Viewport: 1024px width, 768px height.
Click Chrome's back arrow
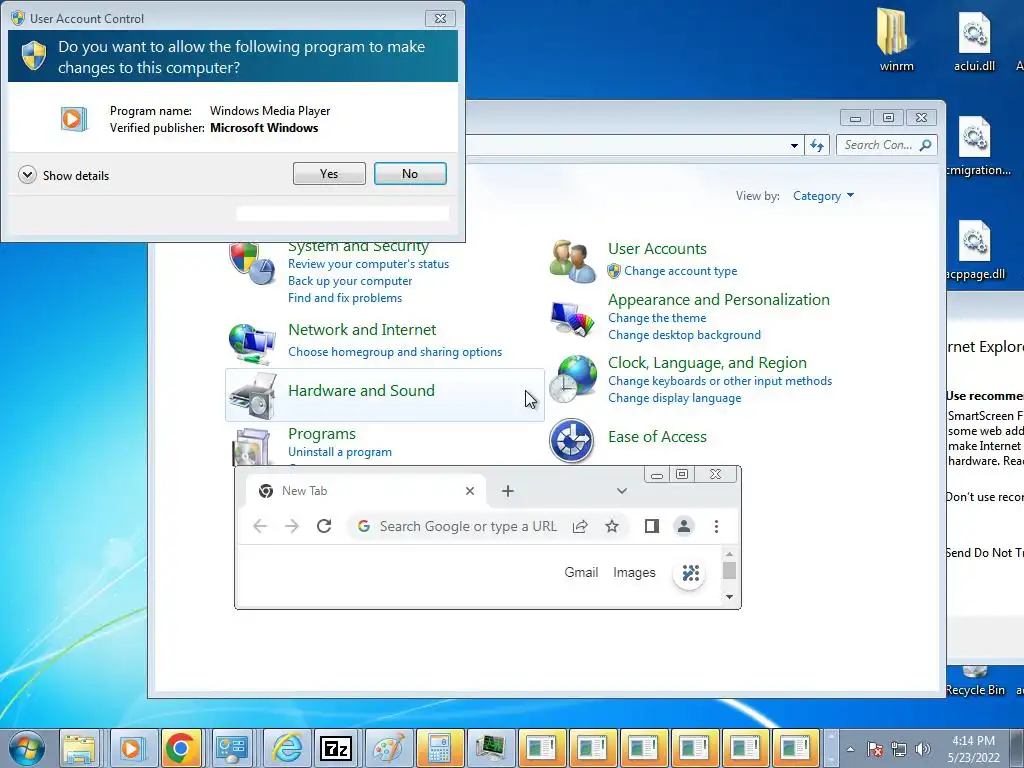260,526
